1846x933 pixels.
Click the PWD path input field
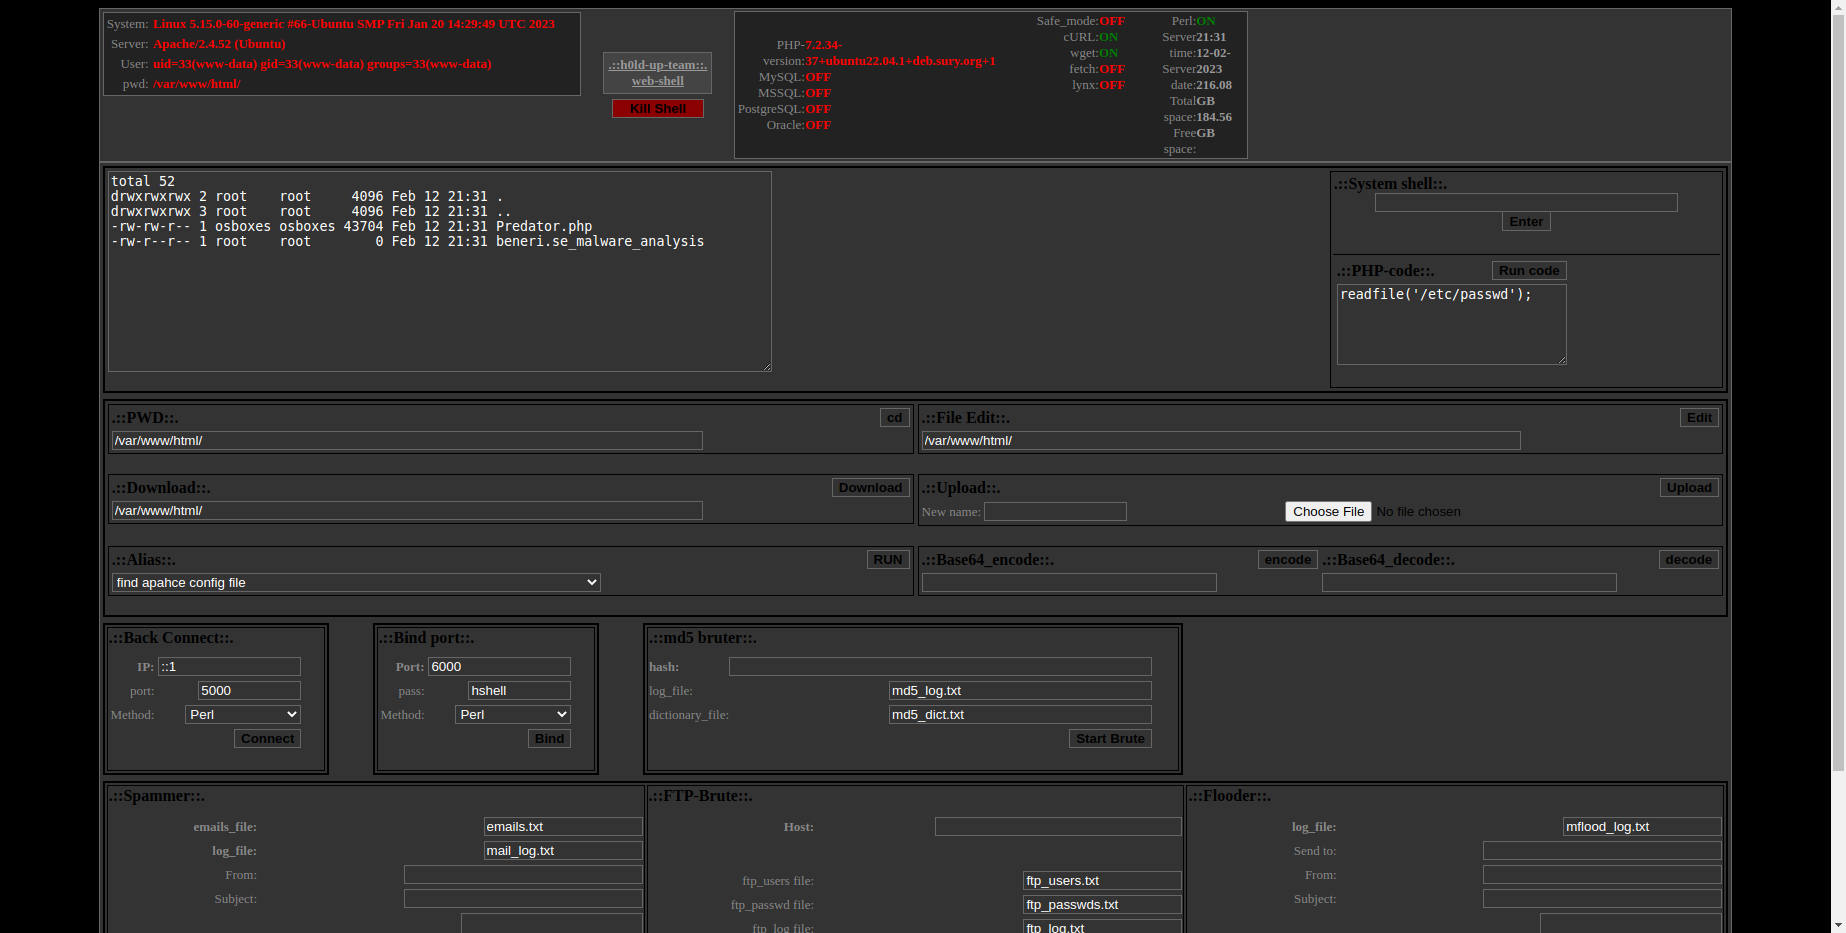(407, 441)
